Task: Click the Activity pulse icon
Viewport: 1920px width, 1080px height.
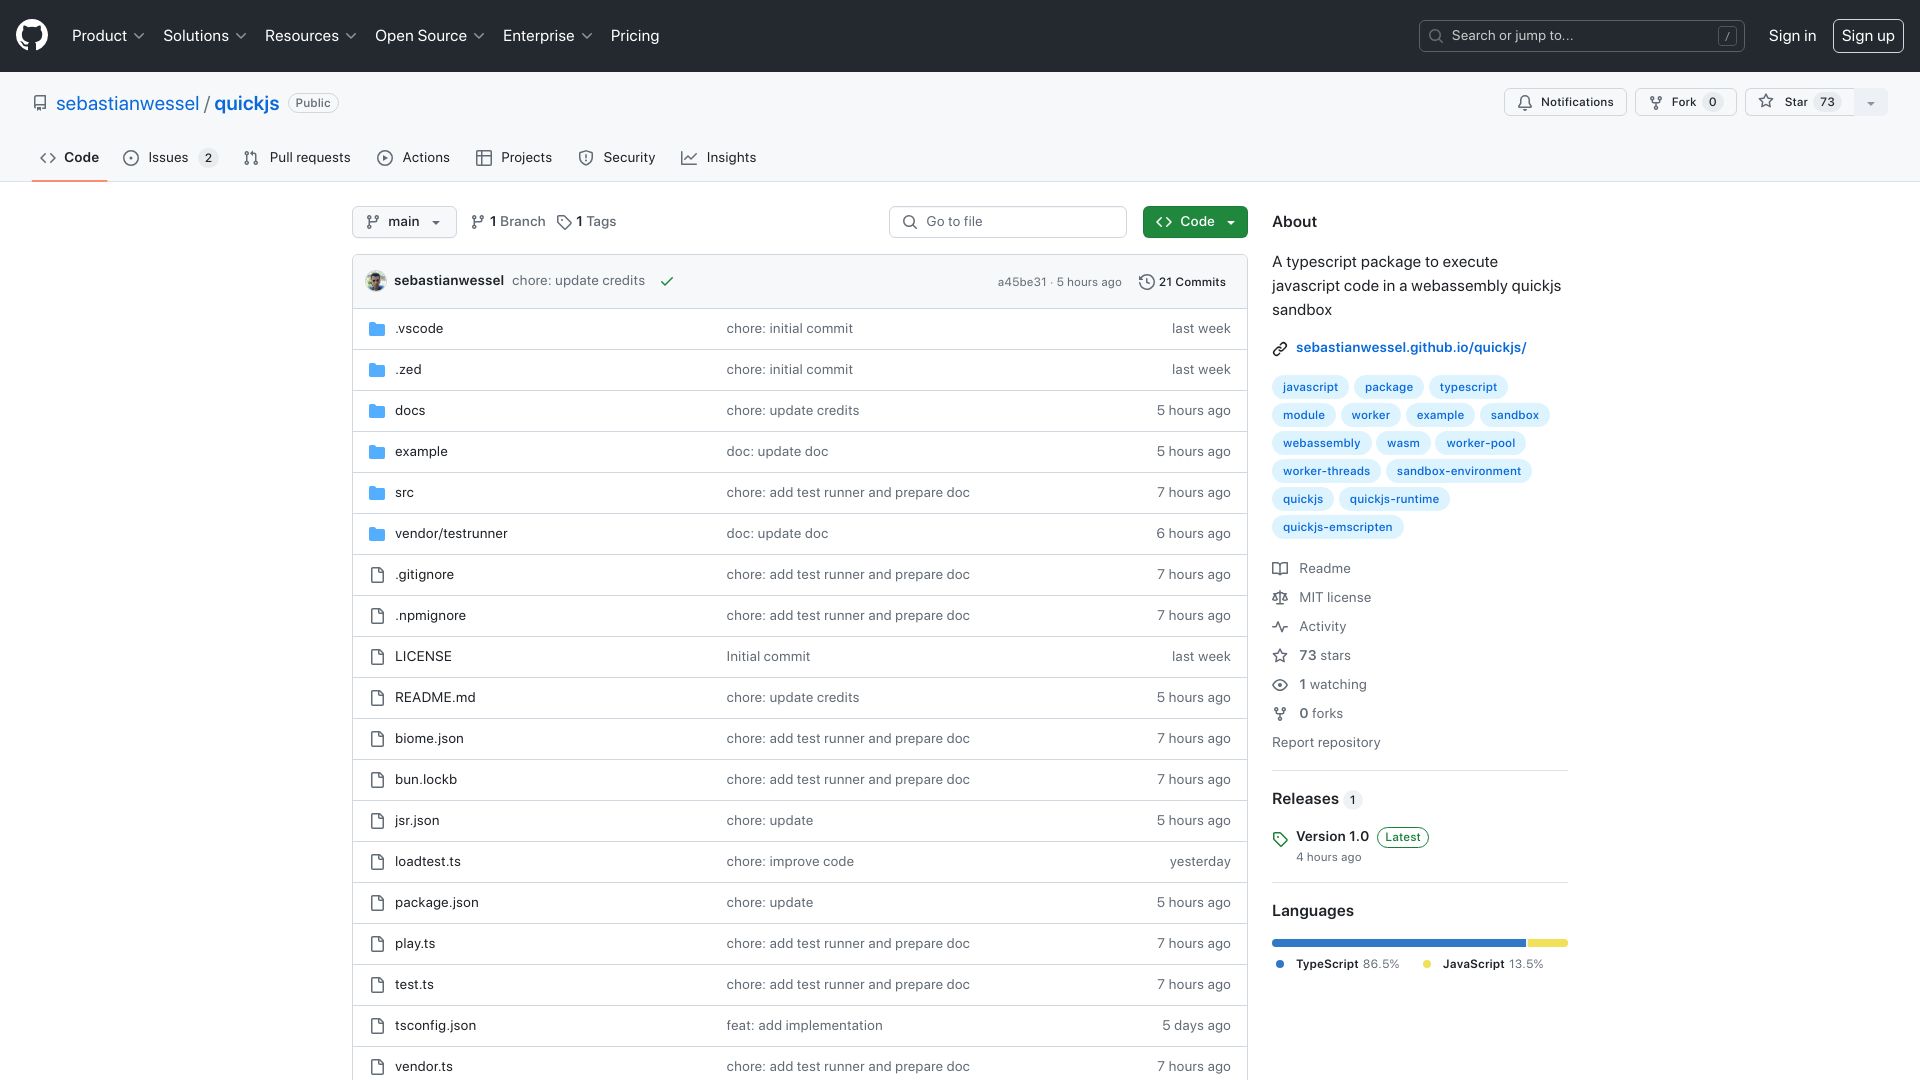Action: pyautogui.click(x=1280, y=627)
